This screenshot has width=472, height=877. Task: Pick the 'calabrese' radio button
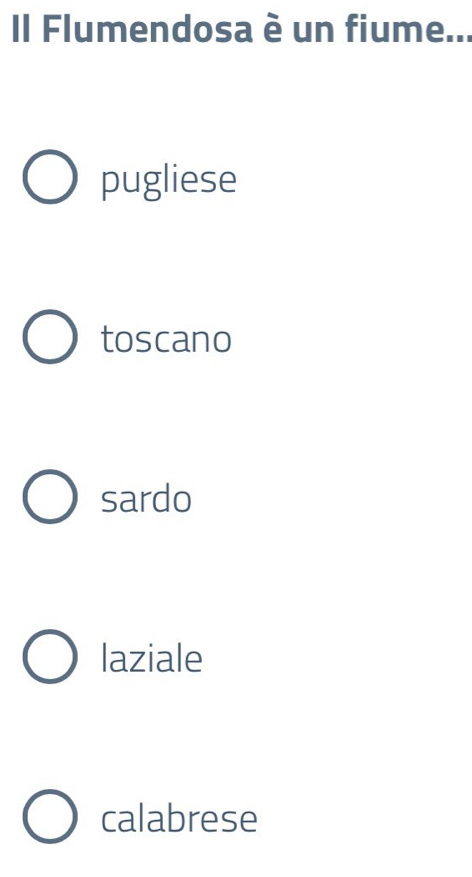coord(50,817)
